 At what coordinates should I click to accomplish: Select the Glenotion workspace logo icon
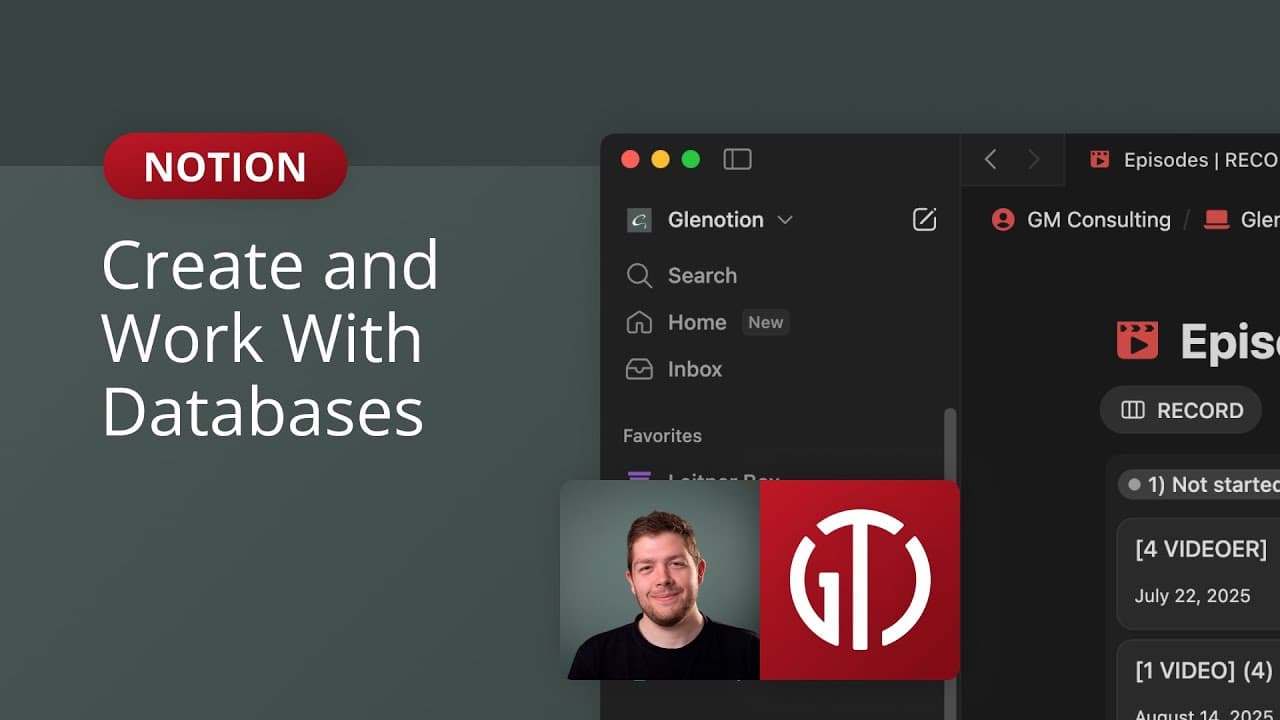[639, 220]
